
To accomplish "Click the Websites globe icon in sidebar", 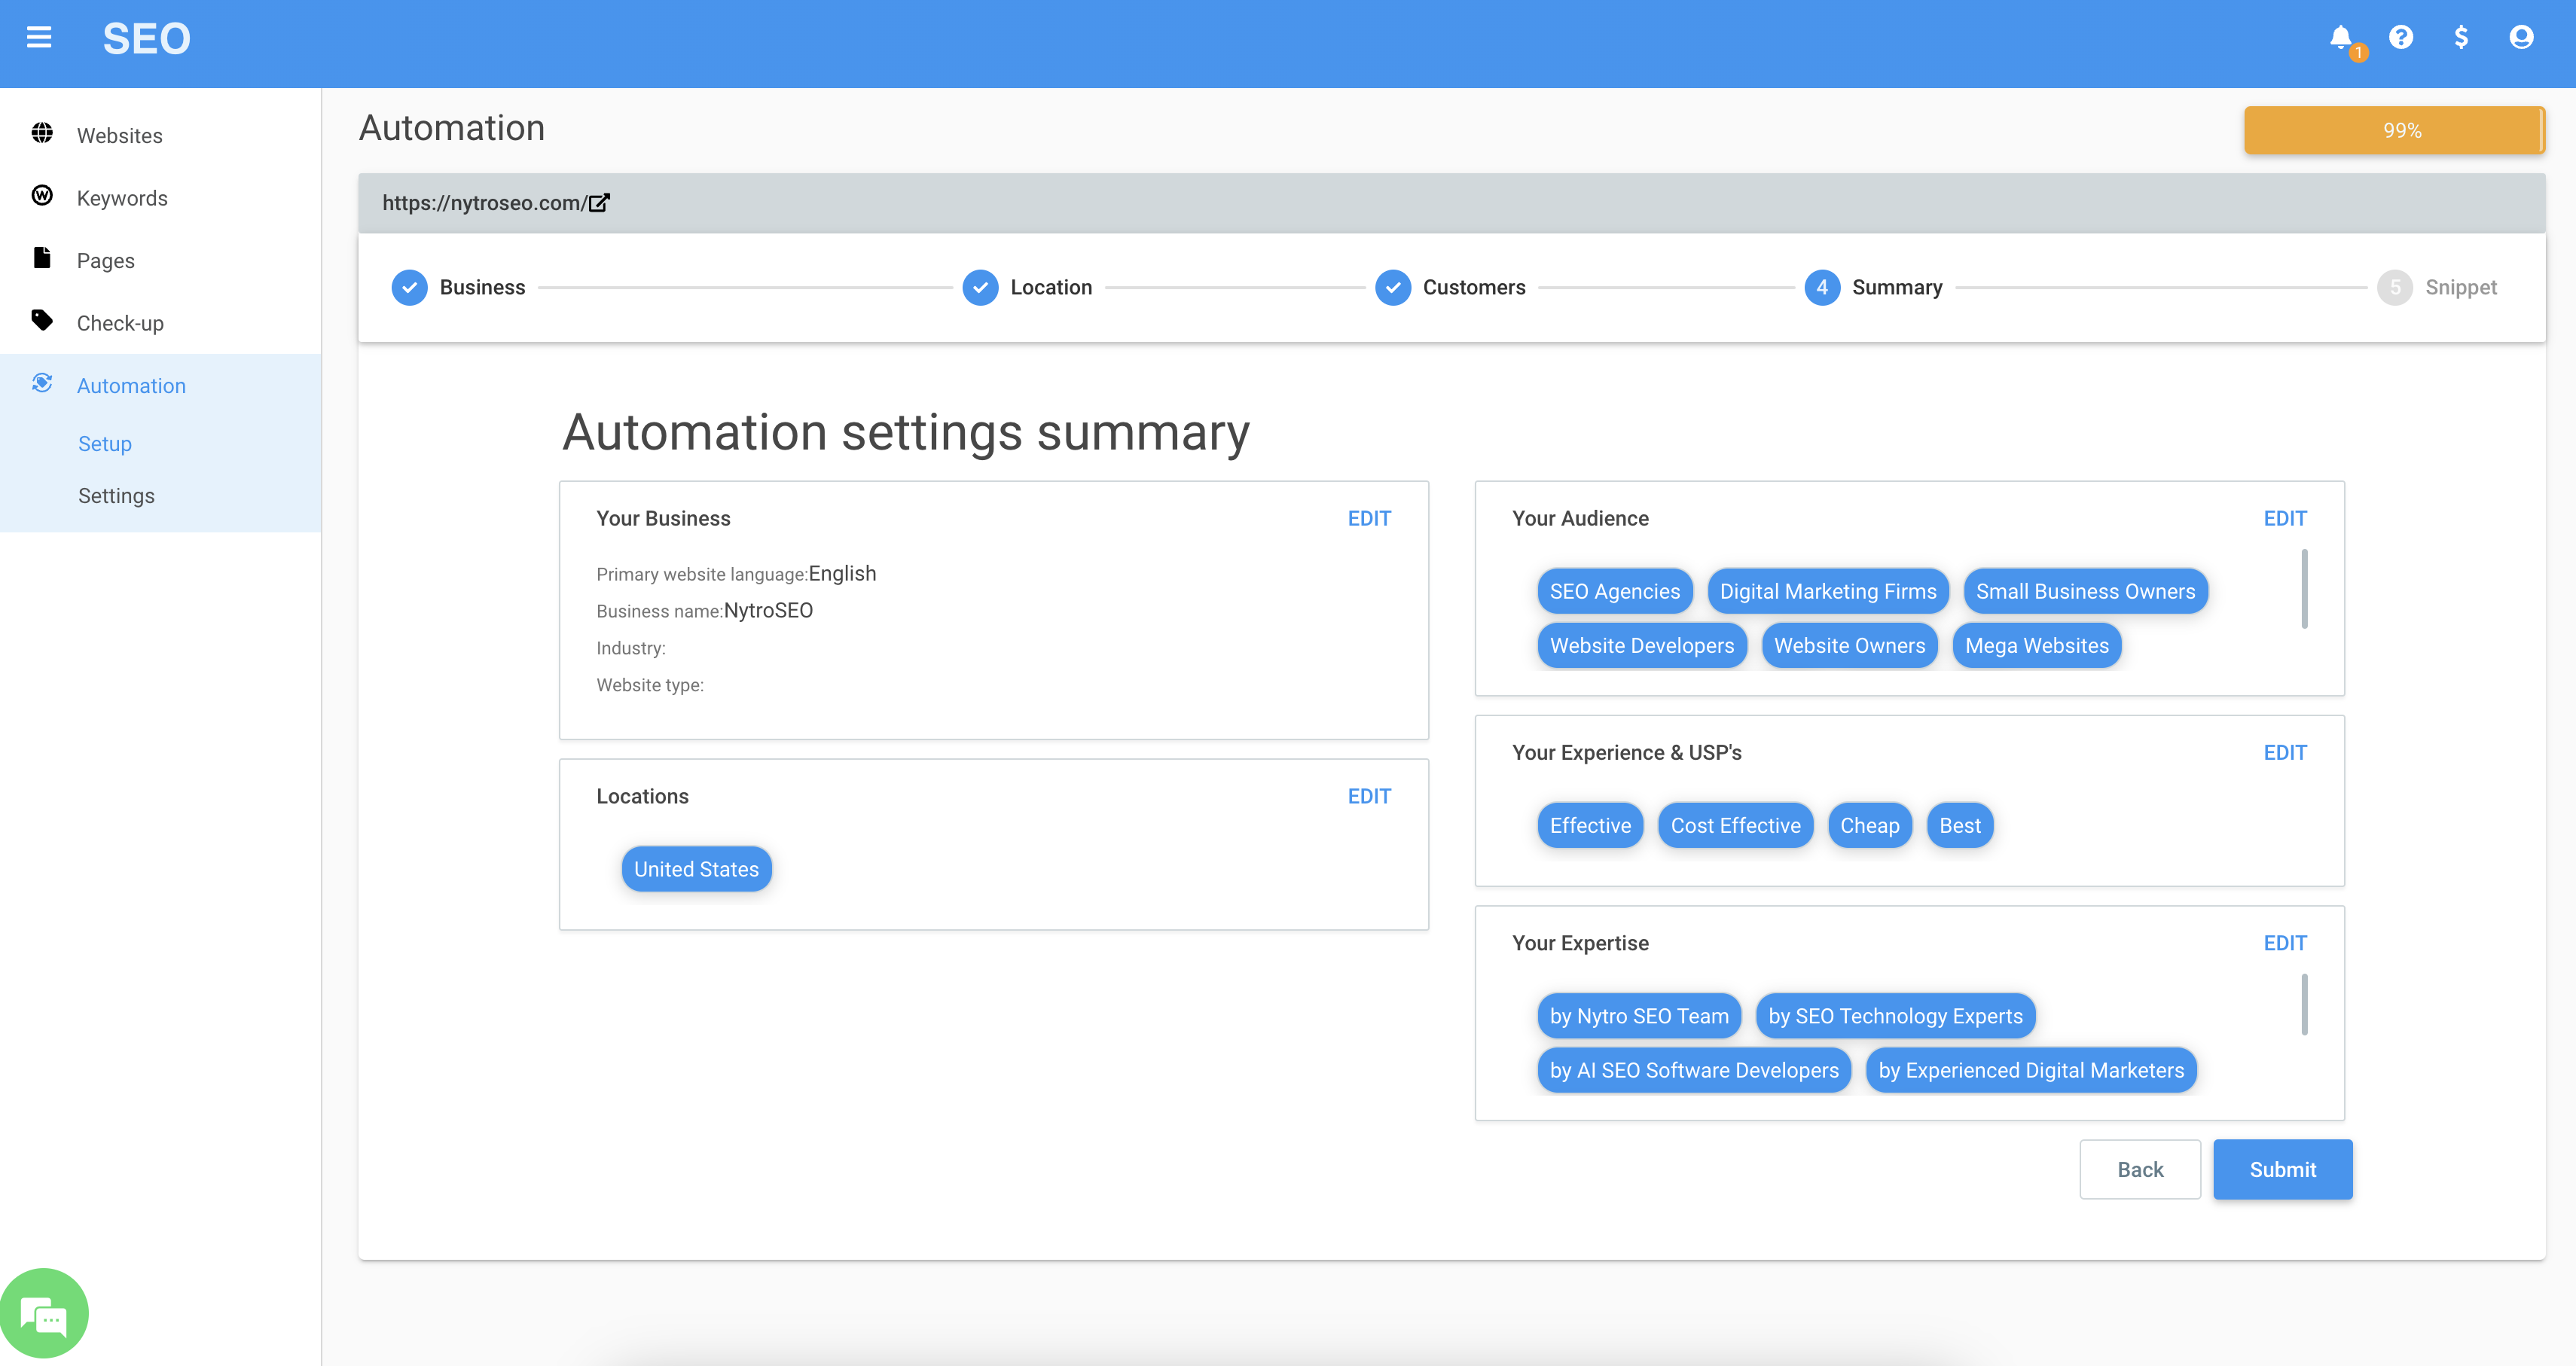I will point(42,133).
